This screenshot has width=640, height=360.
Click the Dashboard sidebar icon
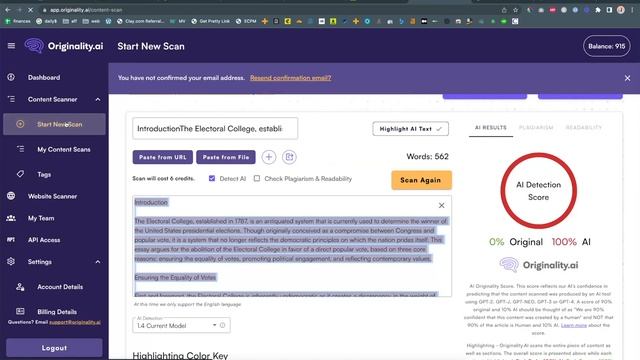11,77
